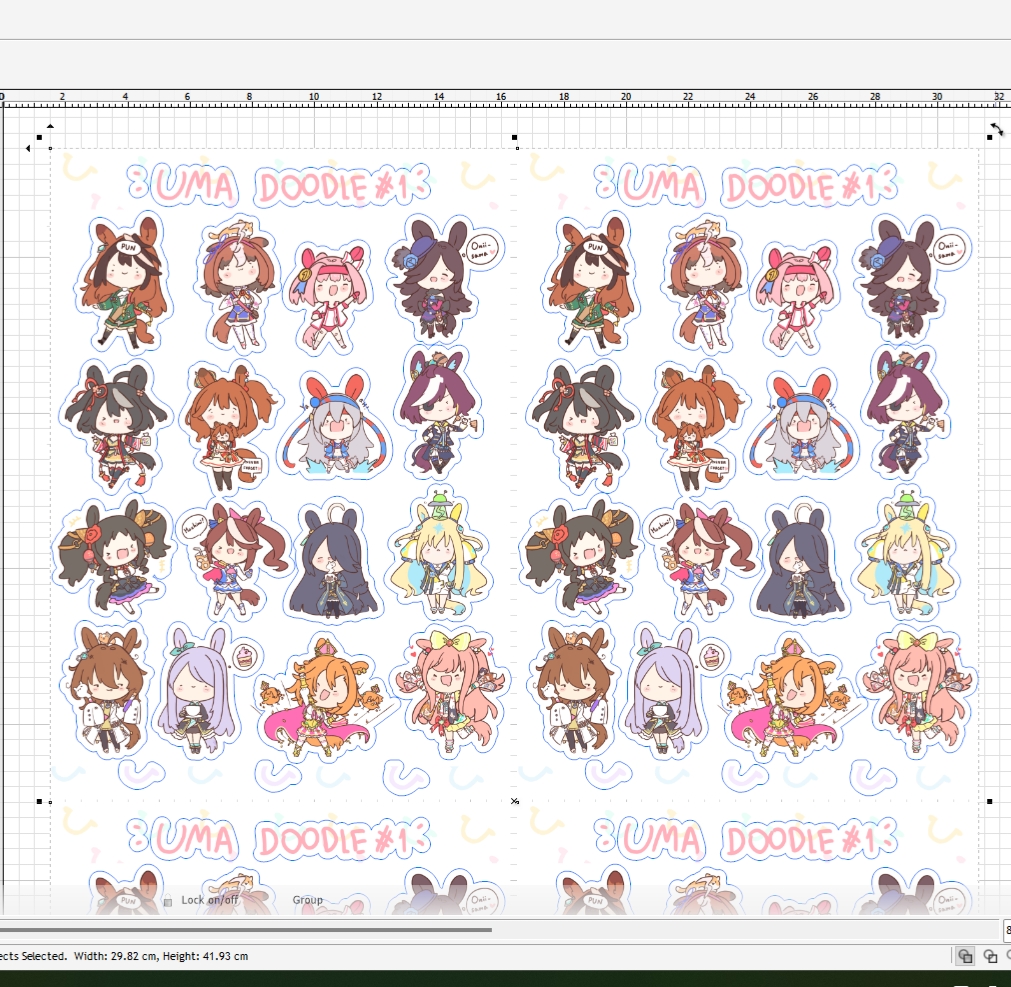Select the cupcake sticker on the left sheet

tap(244, 657)
